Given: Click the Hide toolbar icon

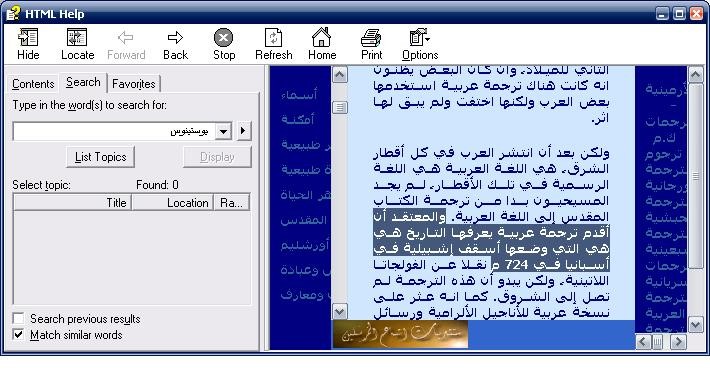Looking at the screenshot, I should coord(28,38).
